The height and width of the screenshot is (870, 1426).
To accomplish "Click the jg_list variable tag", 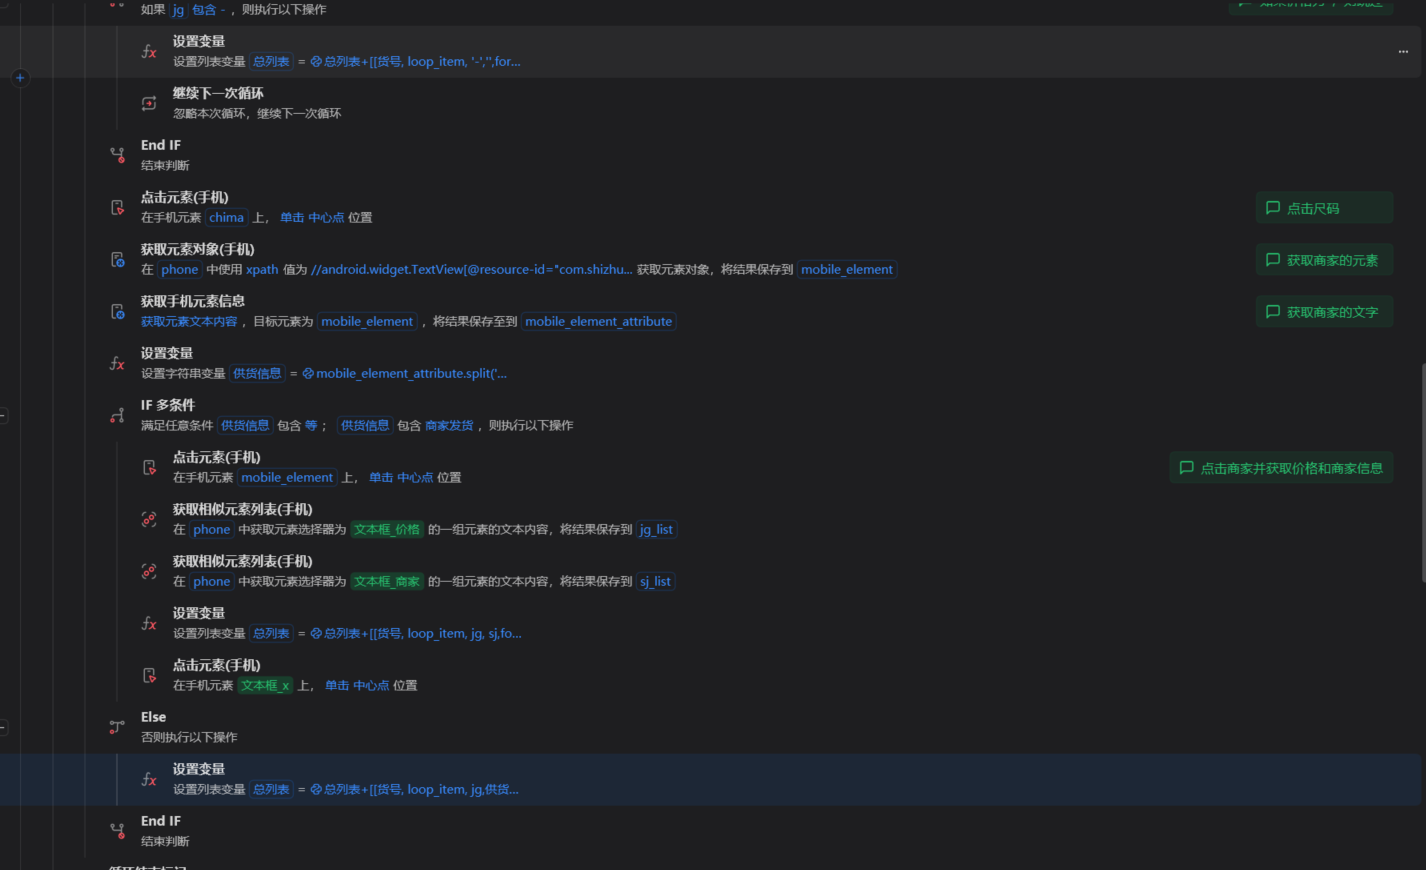I will [x=656, y=530].
